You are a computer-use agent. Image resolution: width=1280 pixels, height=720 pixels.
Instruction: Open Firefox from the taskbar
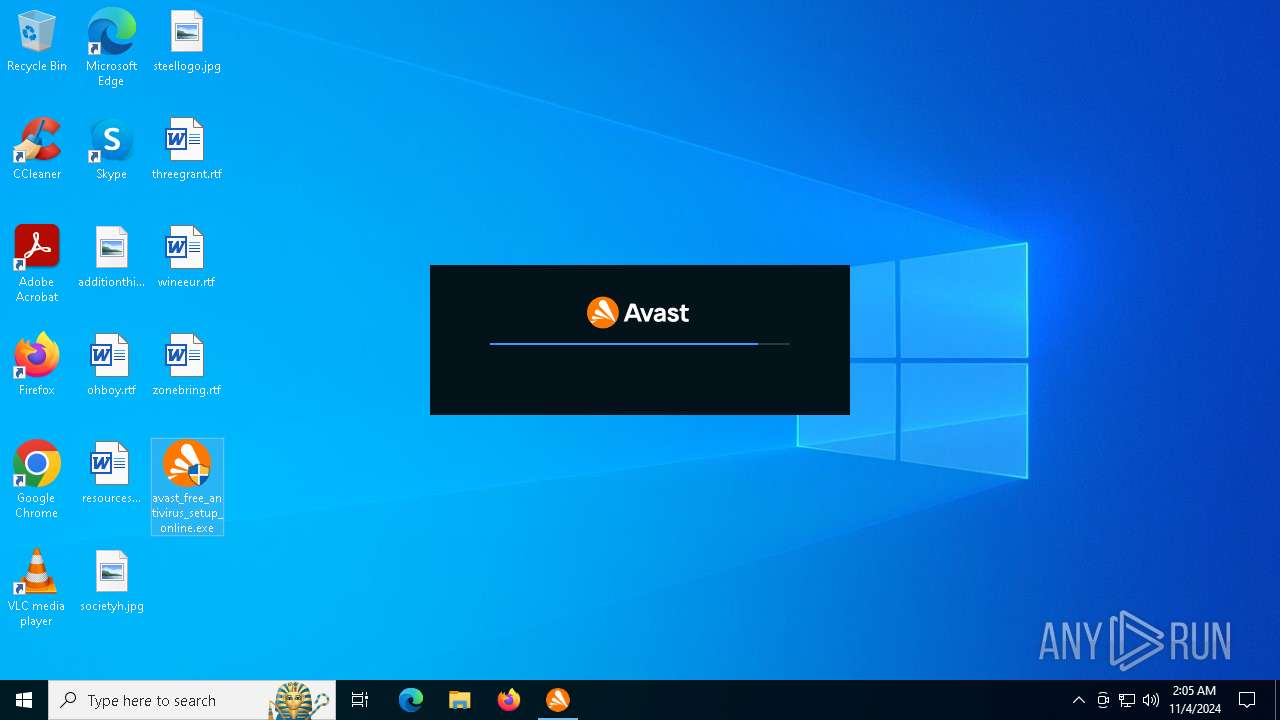509,700
